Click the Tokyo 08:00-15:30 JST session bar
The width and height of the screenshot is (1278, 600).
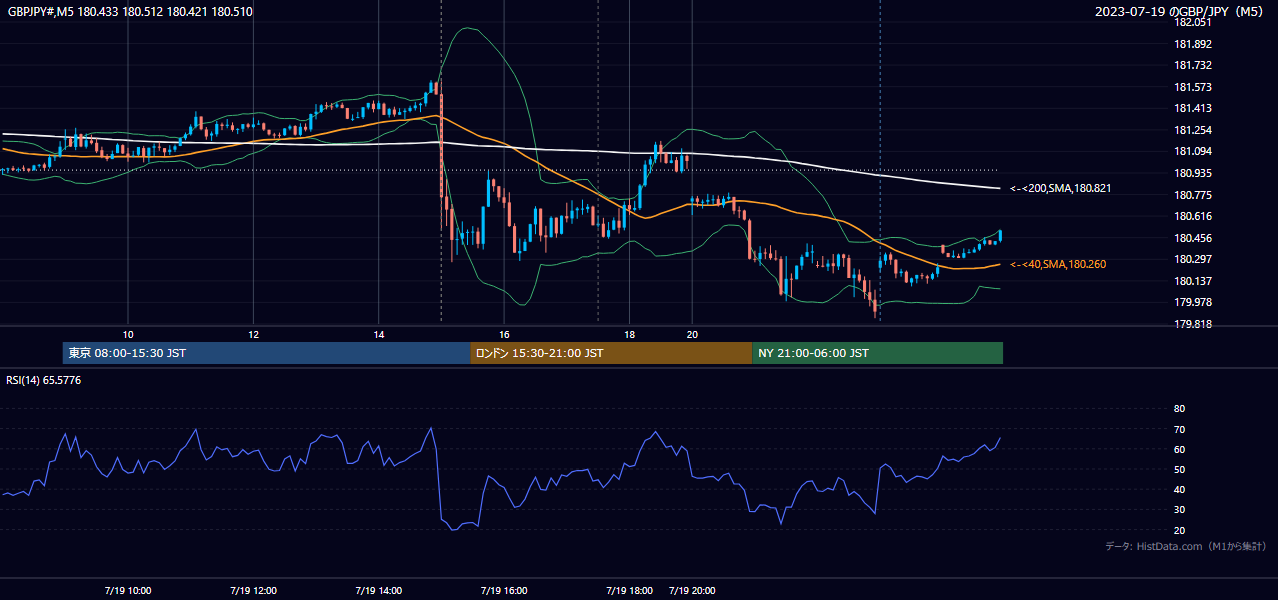[x=266, y=353]
